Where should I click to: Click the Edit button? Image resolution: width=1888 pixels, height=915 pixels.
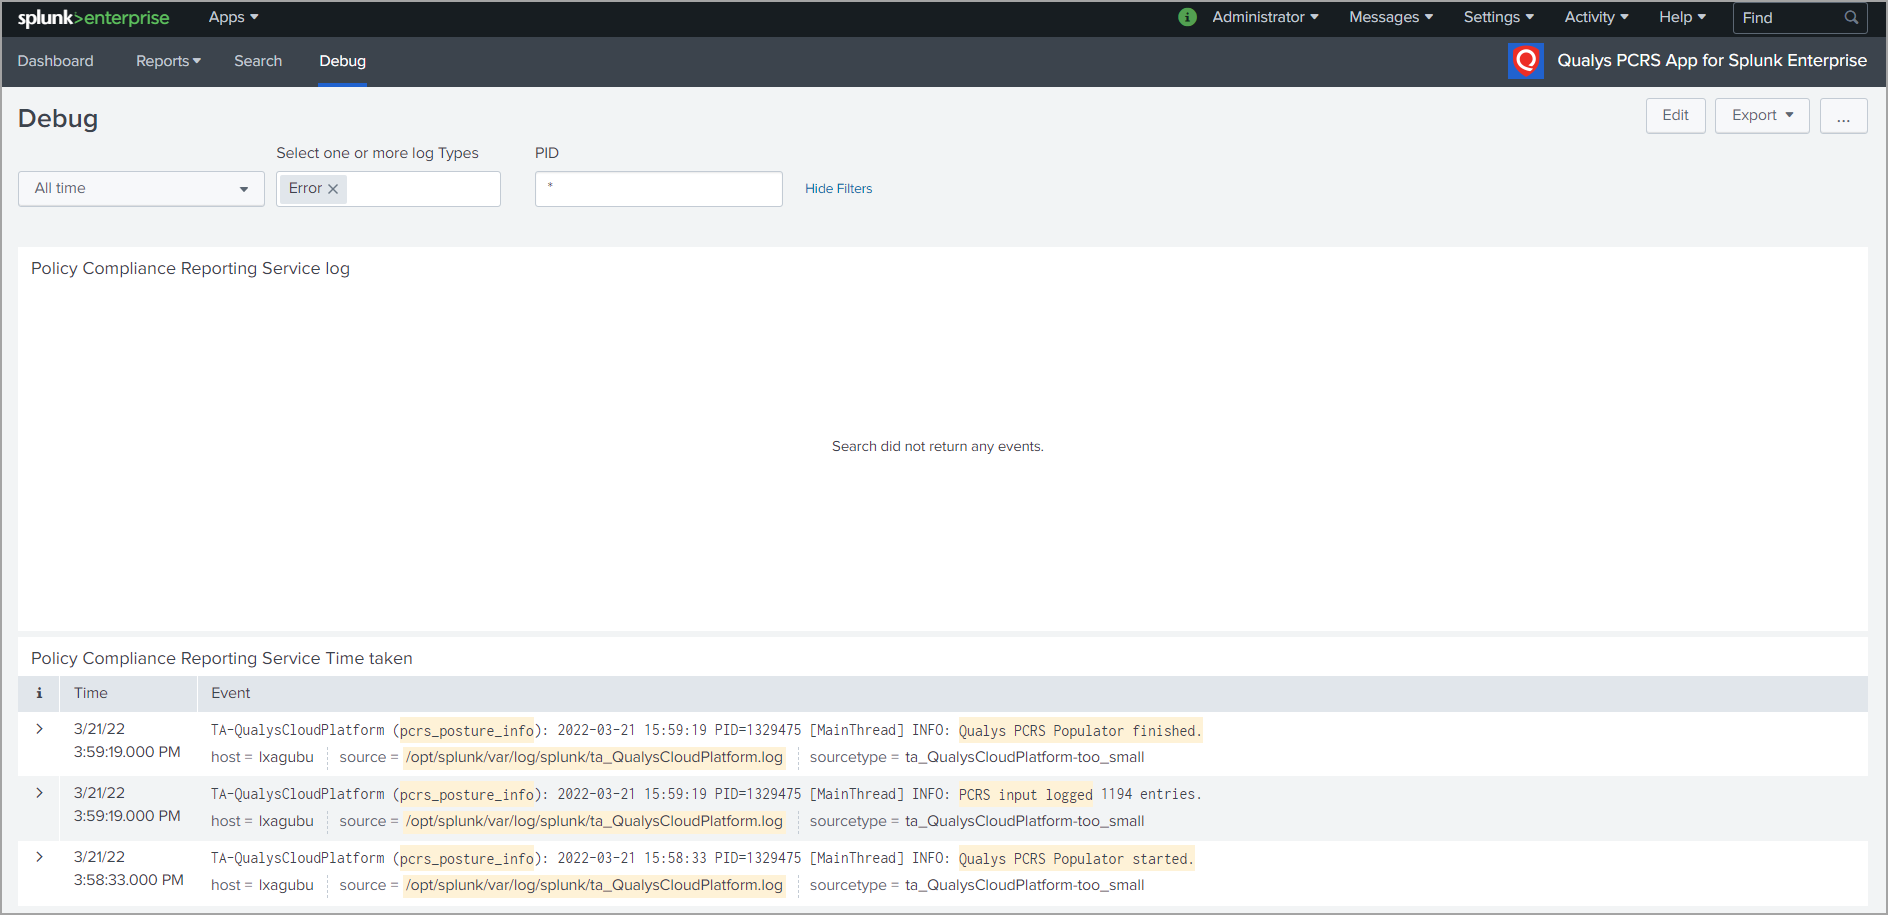point(1675,115)
